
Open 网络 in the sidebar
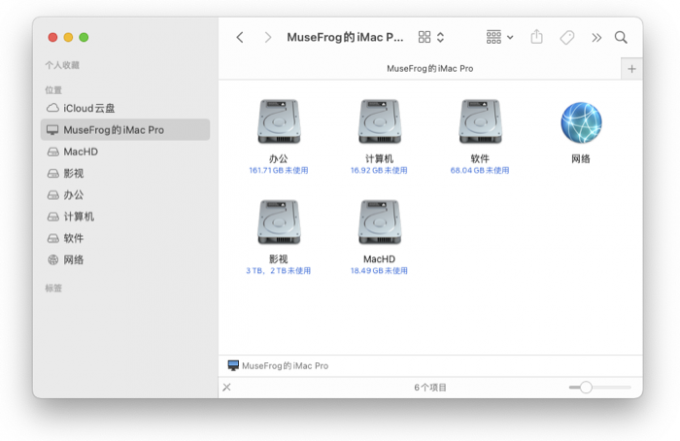point(125,260)
